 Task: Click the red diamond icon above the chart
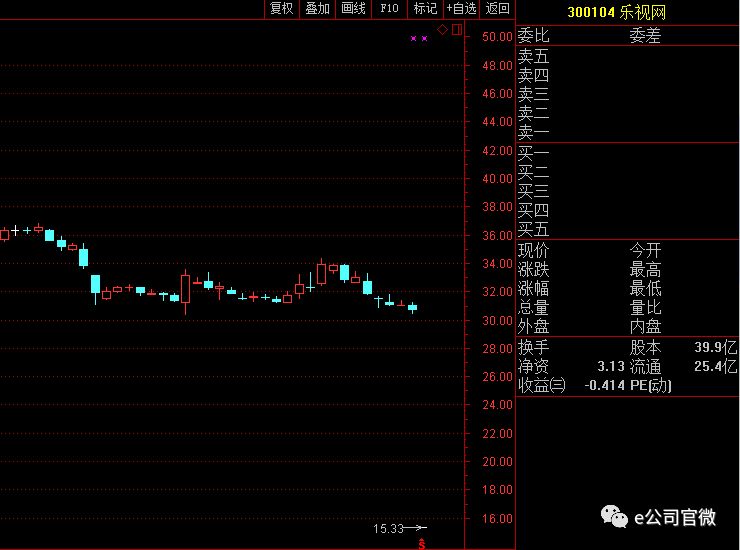click(x=442, y=30)
